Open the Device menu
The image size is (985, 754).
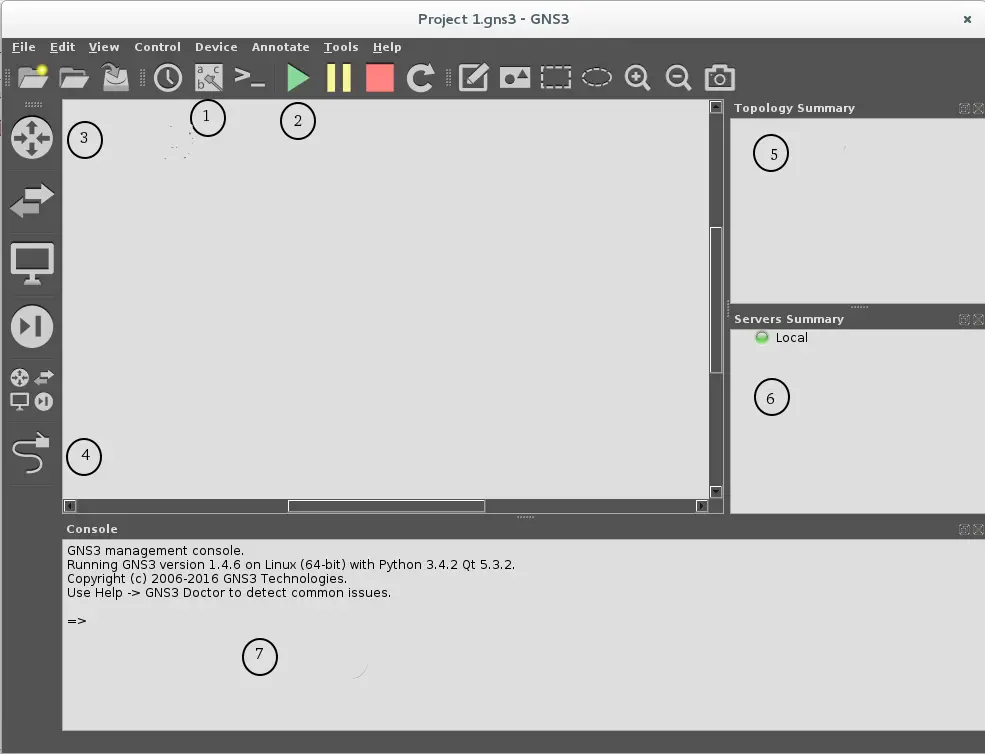point(216,47)
